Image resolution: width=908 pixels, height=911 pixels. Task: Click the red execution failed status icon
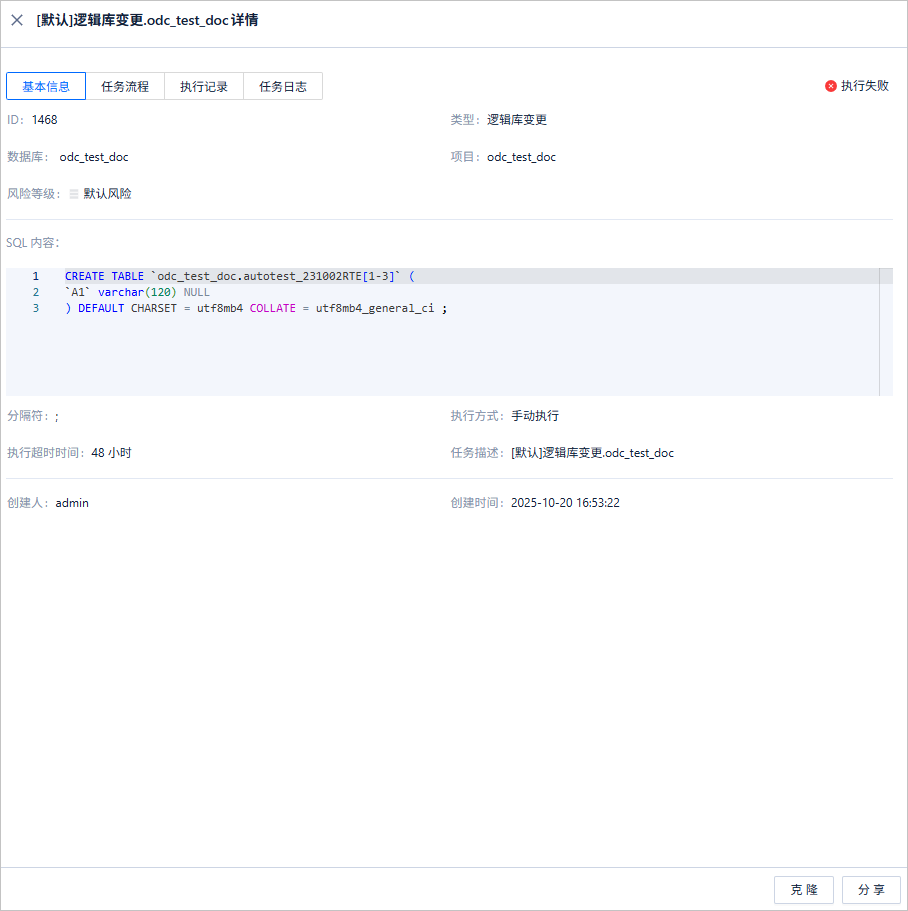(831, 86)
